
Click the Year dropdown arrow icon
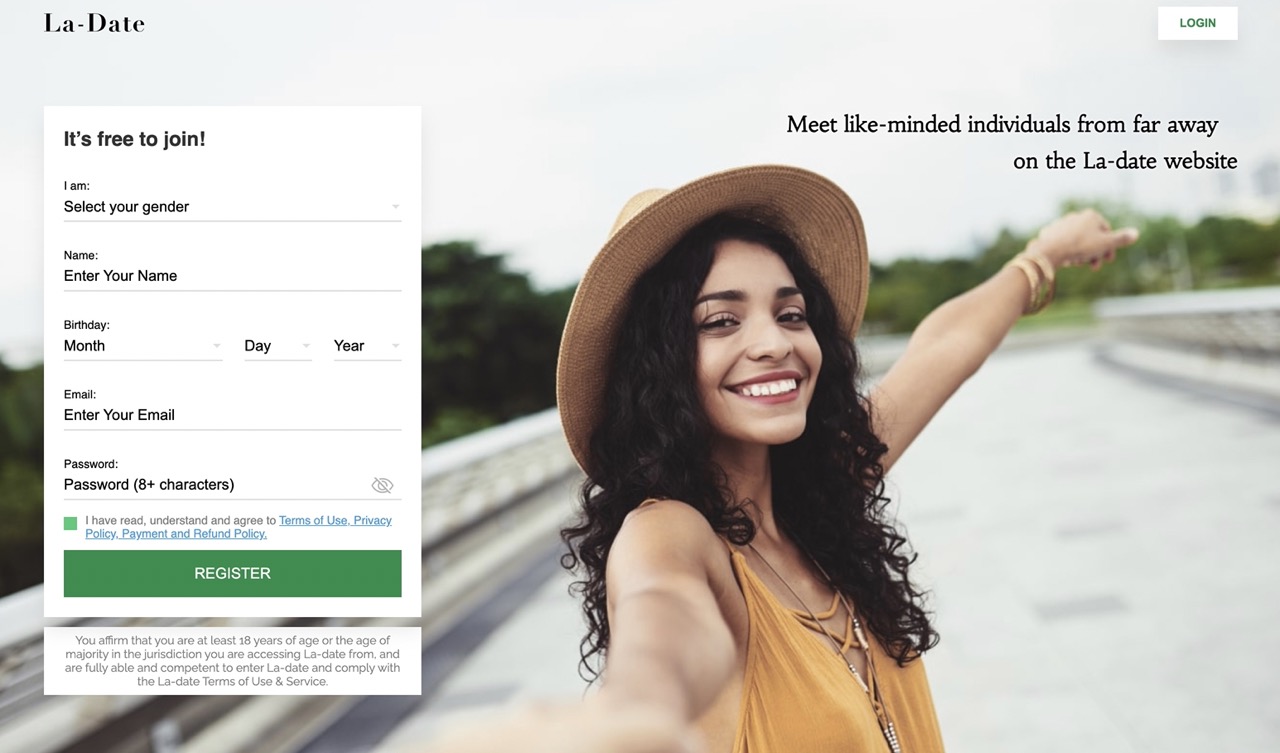point(395,346)
